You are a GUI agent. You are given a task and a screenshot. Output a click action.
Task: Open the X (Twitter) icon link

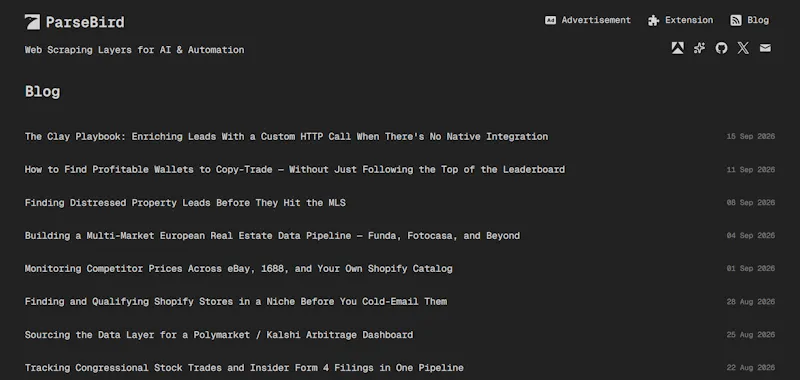click(x=743, y=48)
